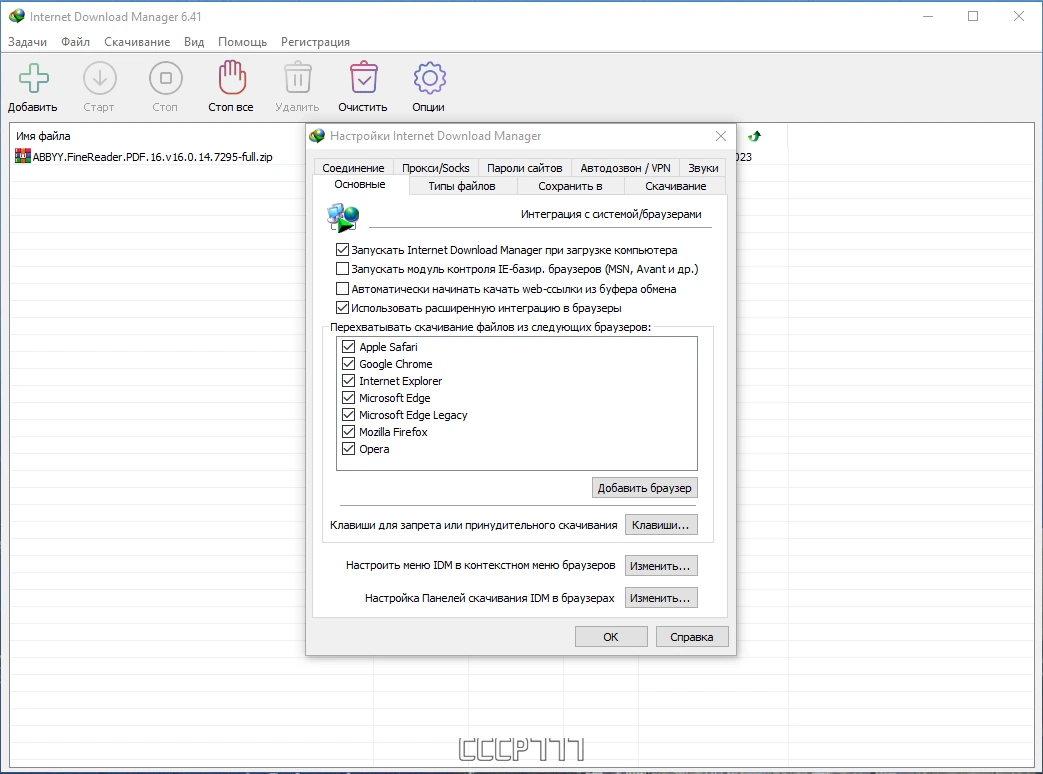
Task: Click the Старт download toolbar icon
Action: (x=99, y=78)
